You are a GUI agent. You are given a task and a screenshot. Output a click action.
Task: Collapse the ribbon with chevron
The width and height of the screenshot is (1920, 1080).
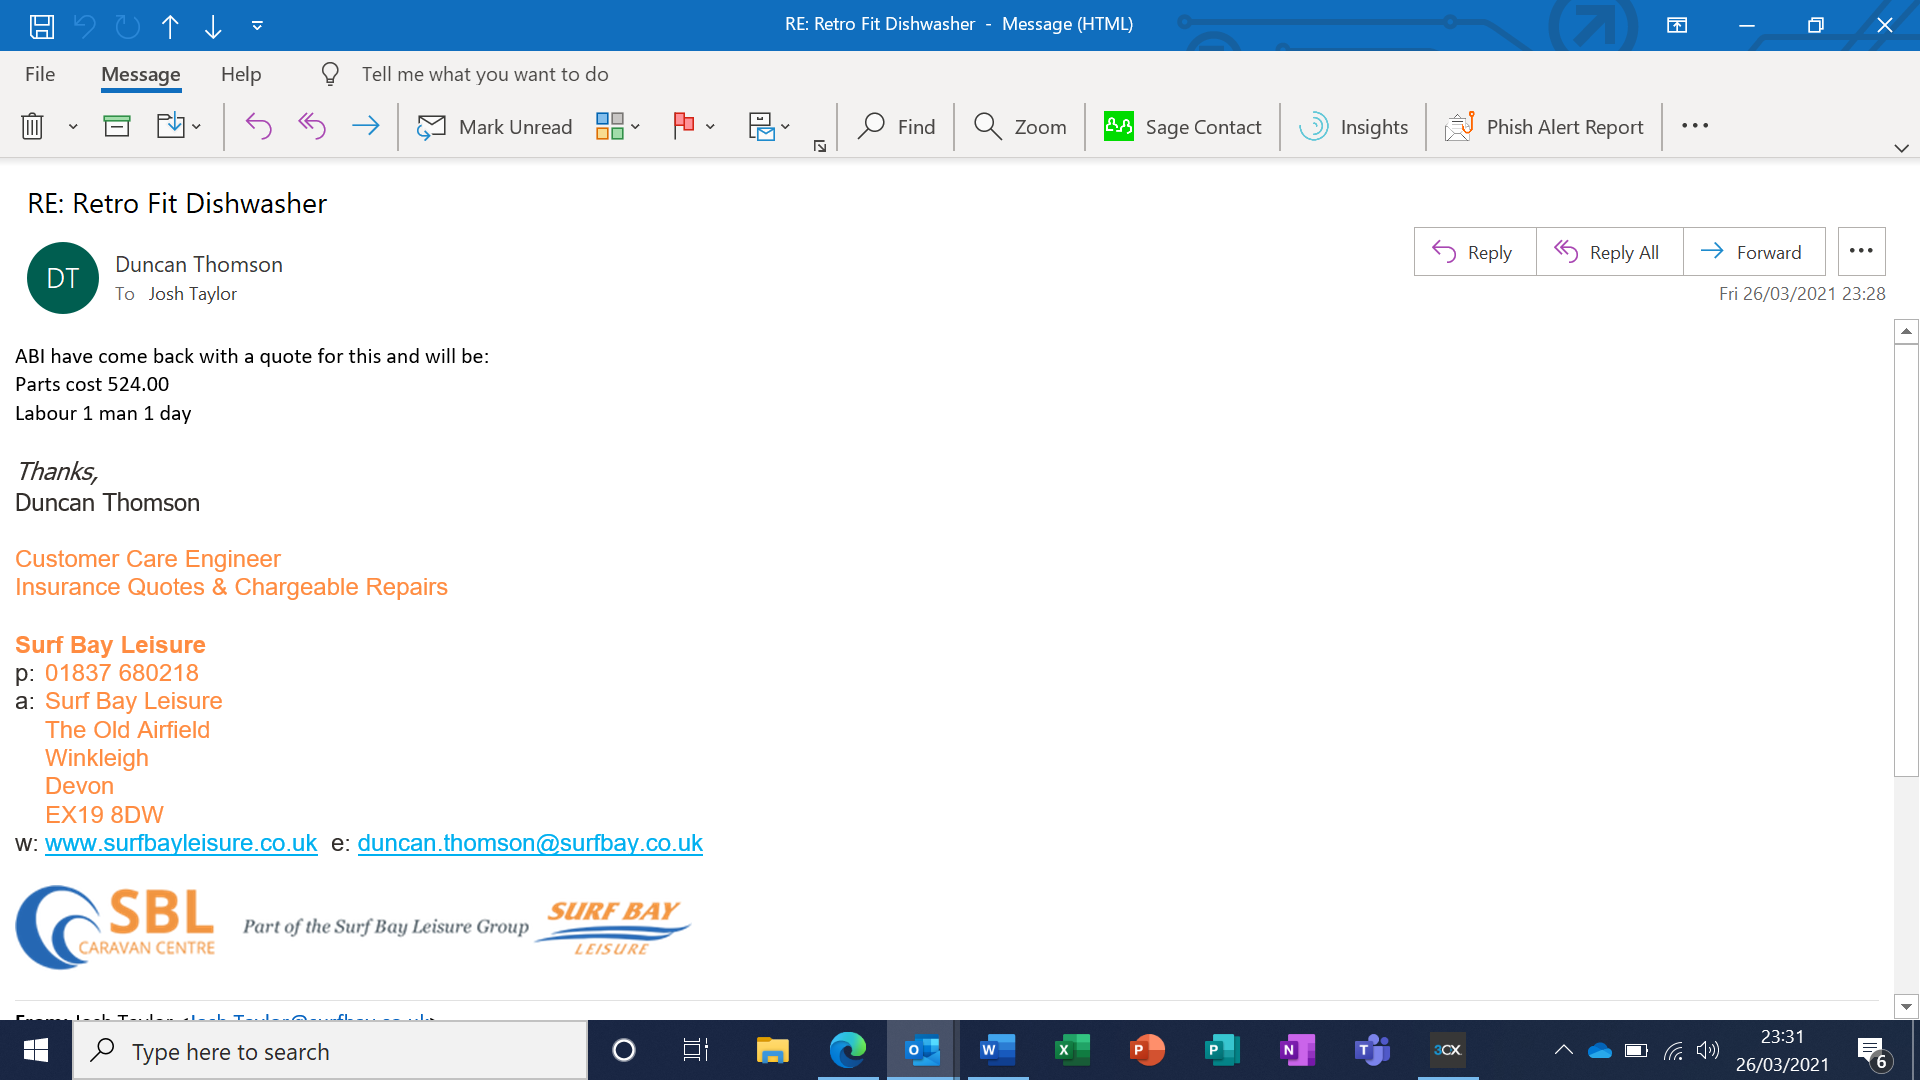(x=1901, y=148)
